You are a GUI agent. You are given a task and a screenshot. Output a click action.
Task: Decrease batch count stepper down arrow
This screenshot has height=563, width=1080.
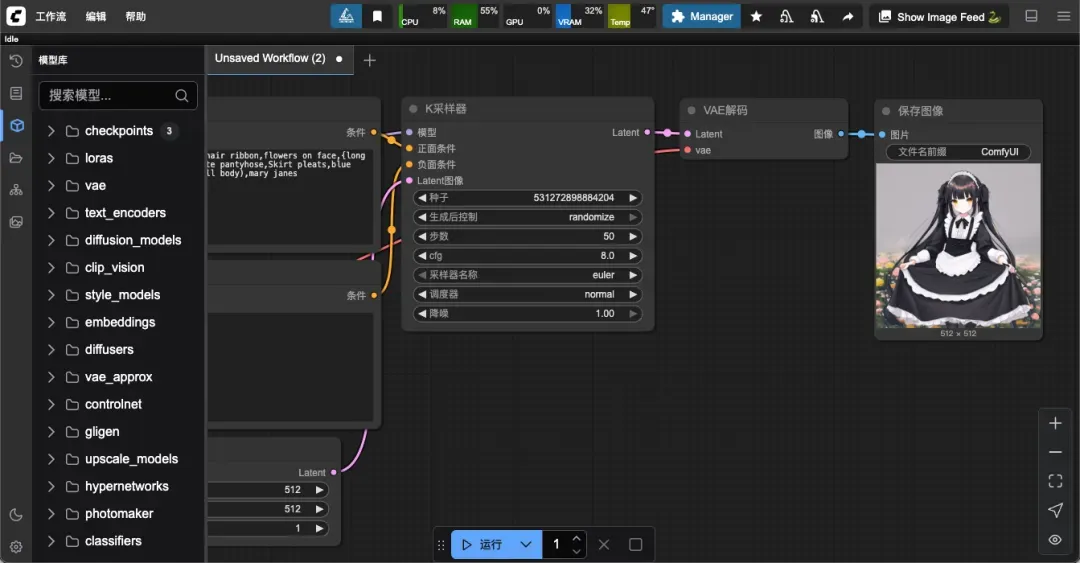(x=577, y=551)
